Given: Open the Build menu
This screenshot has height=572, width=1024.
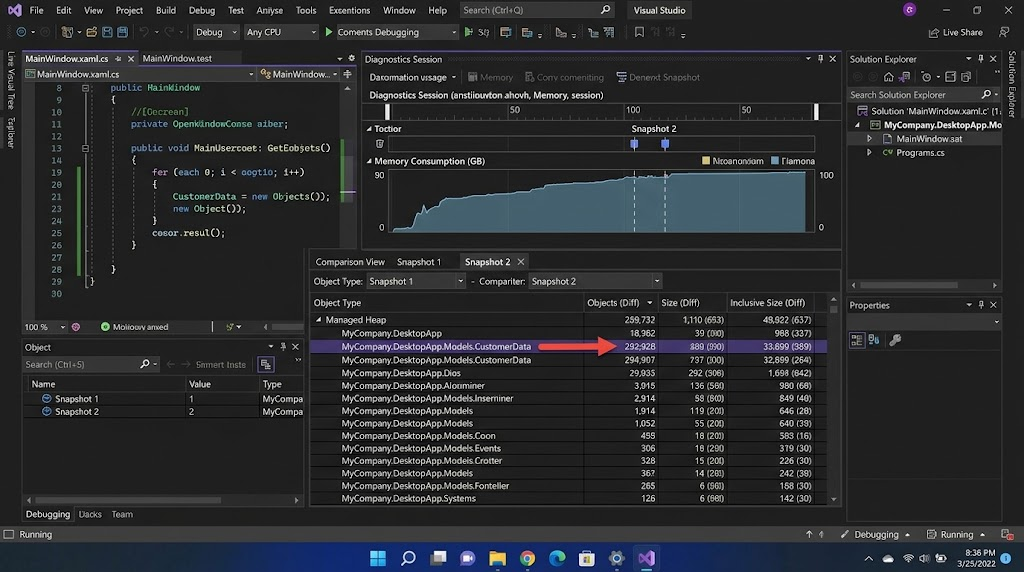Looking at the screenshot, I should [165, 10].
